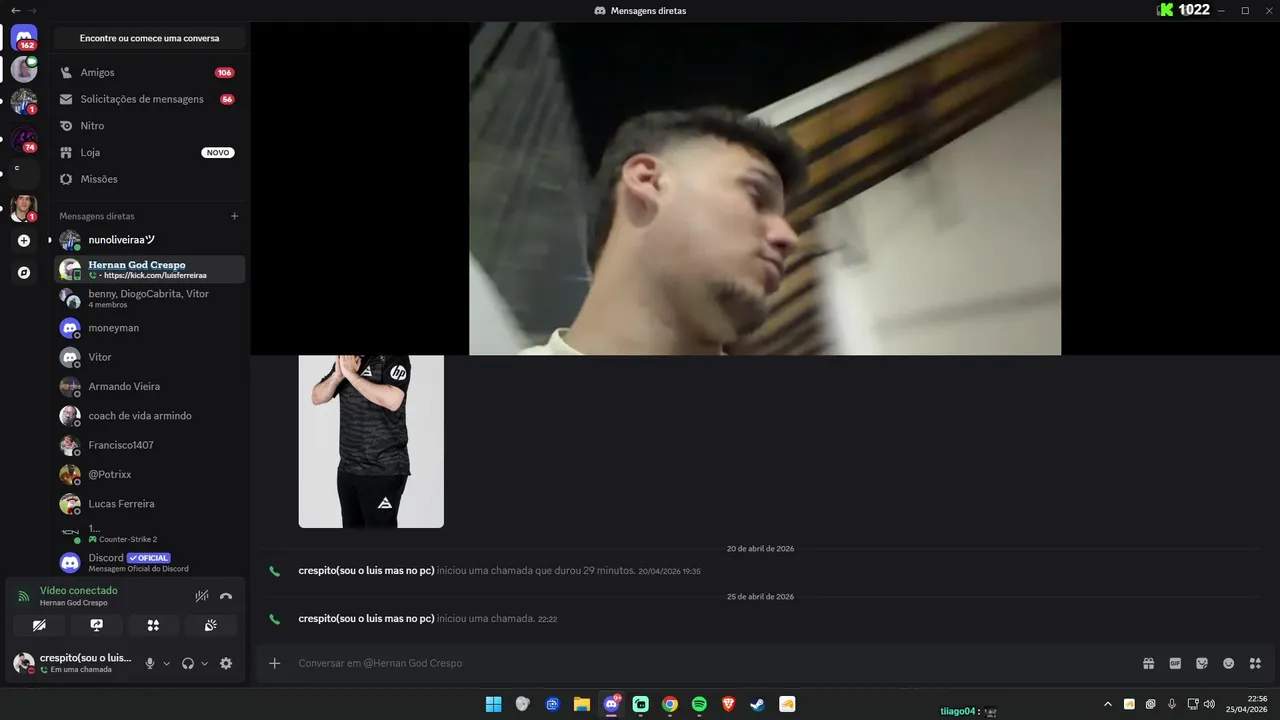Open the nunoliveiraa direct message
This screenshot has width=1280, height=720.
(149, 240)
